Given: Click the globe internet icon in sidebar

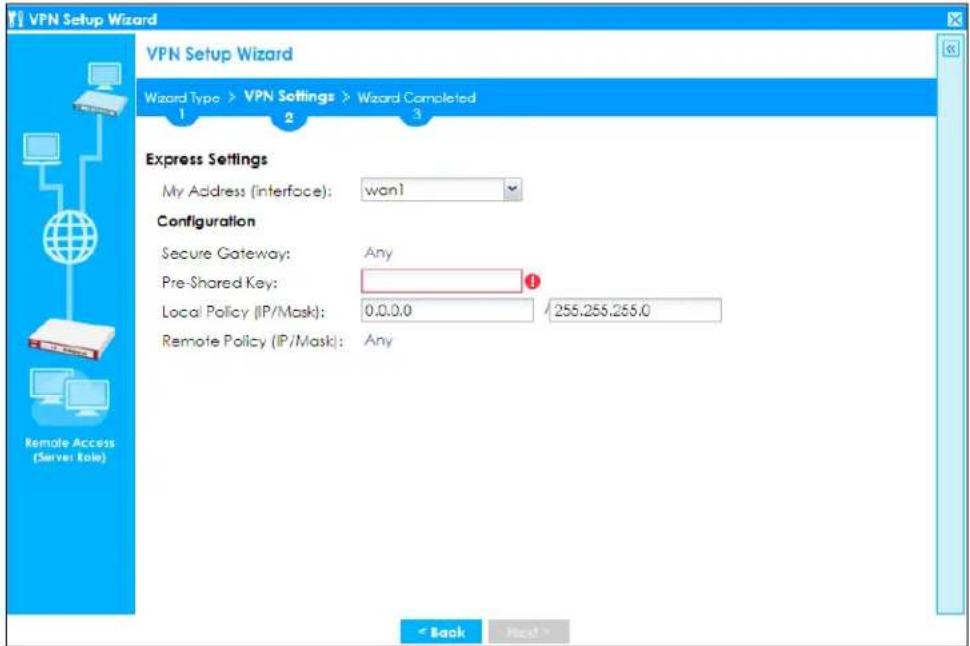Looking at the screenshot, I should point(70,237).
